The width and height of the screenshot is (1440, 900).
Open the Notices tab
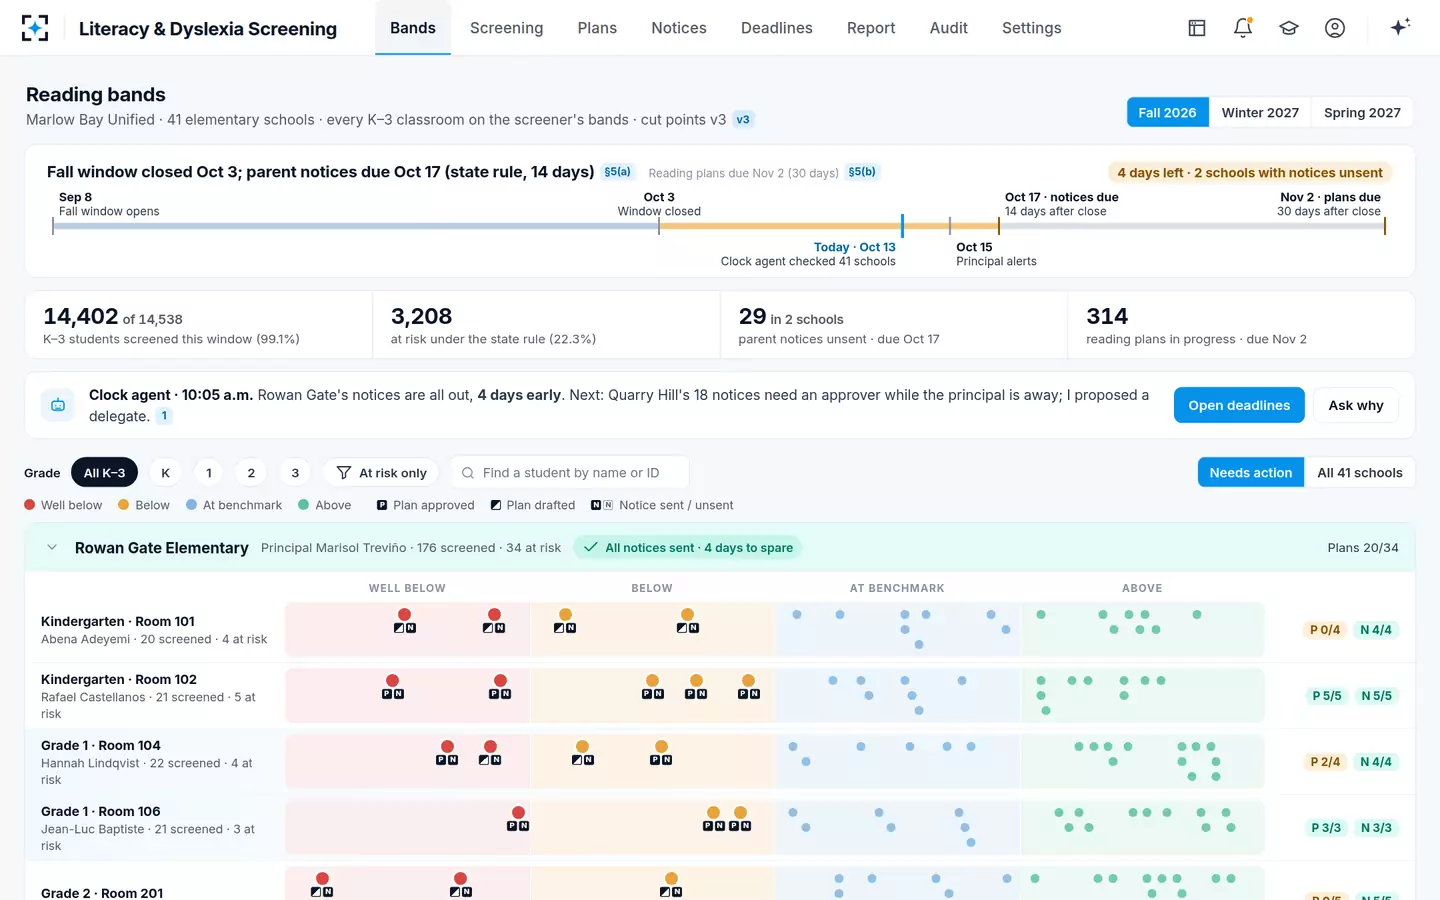(x=679, y=28)
